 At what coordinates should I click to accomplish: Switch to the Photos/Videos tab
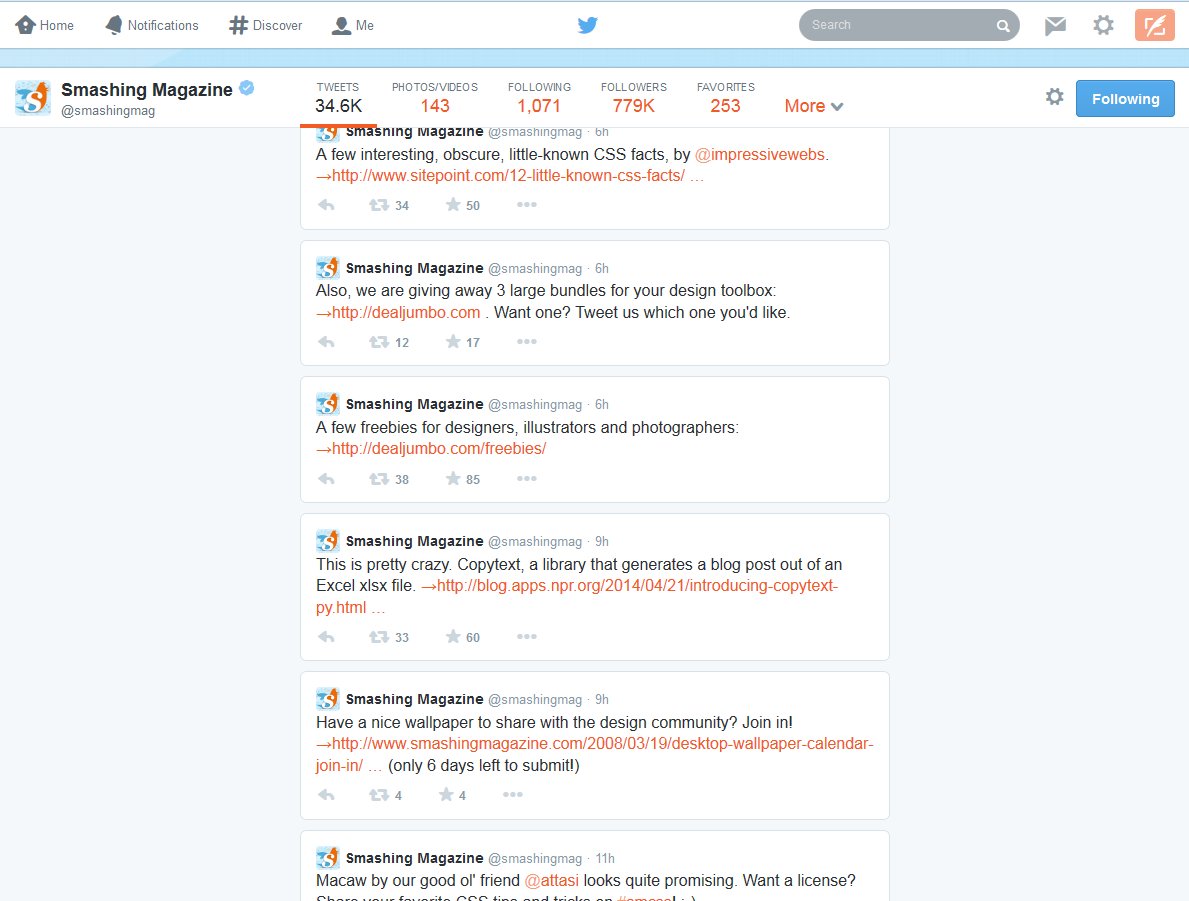[435, 97]
